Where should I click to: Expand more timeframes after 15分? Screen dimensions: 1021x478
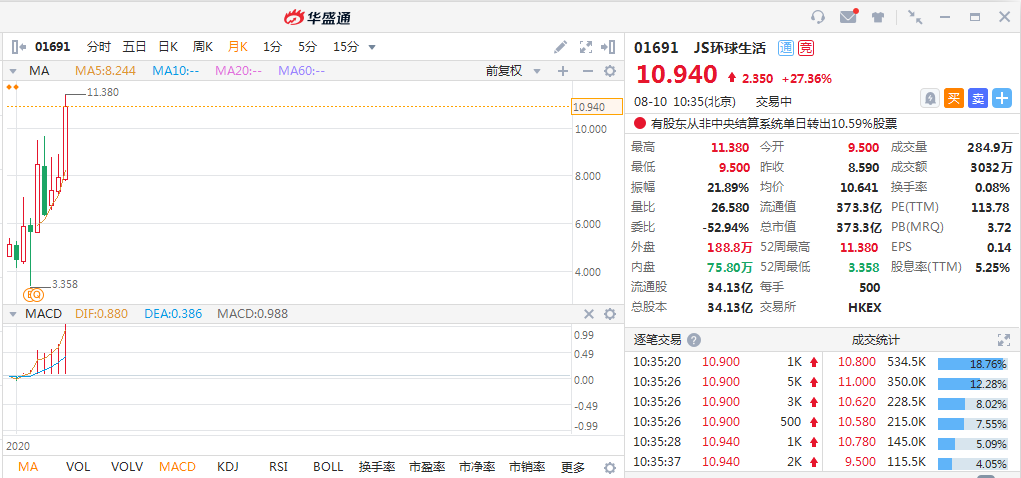point(372,47)
